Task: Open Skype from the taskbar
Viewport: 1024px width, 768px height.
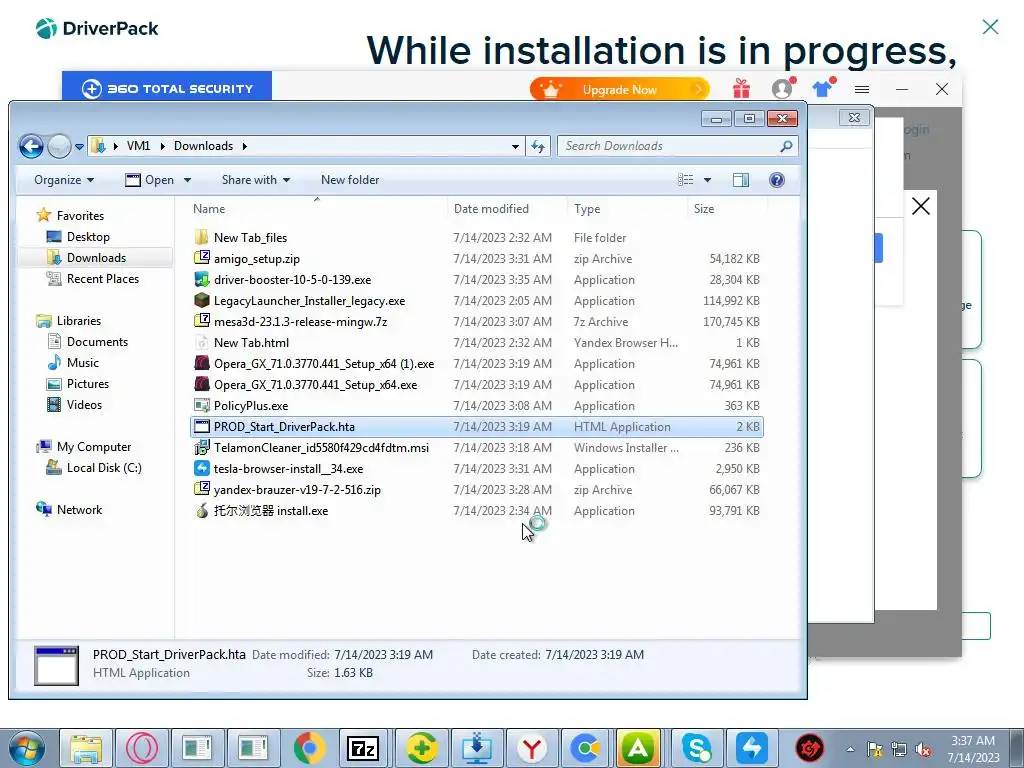Action: point(696,748)
